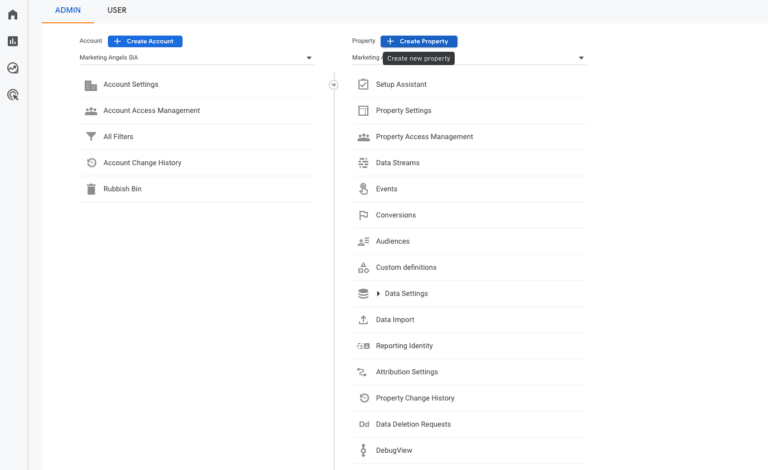Click the Setup Assistant checkbox icon
Image resolution: width=768 pixels, height=470 pixels.
pos(363,84)
